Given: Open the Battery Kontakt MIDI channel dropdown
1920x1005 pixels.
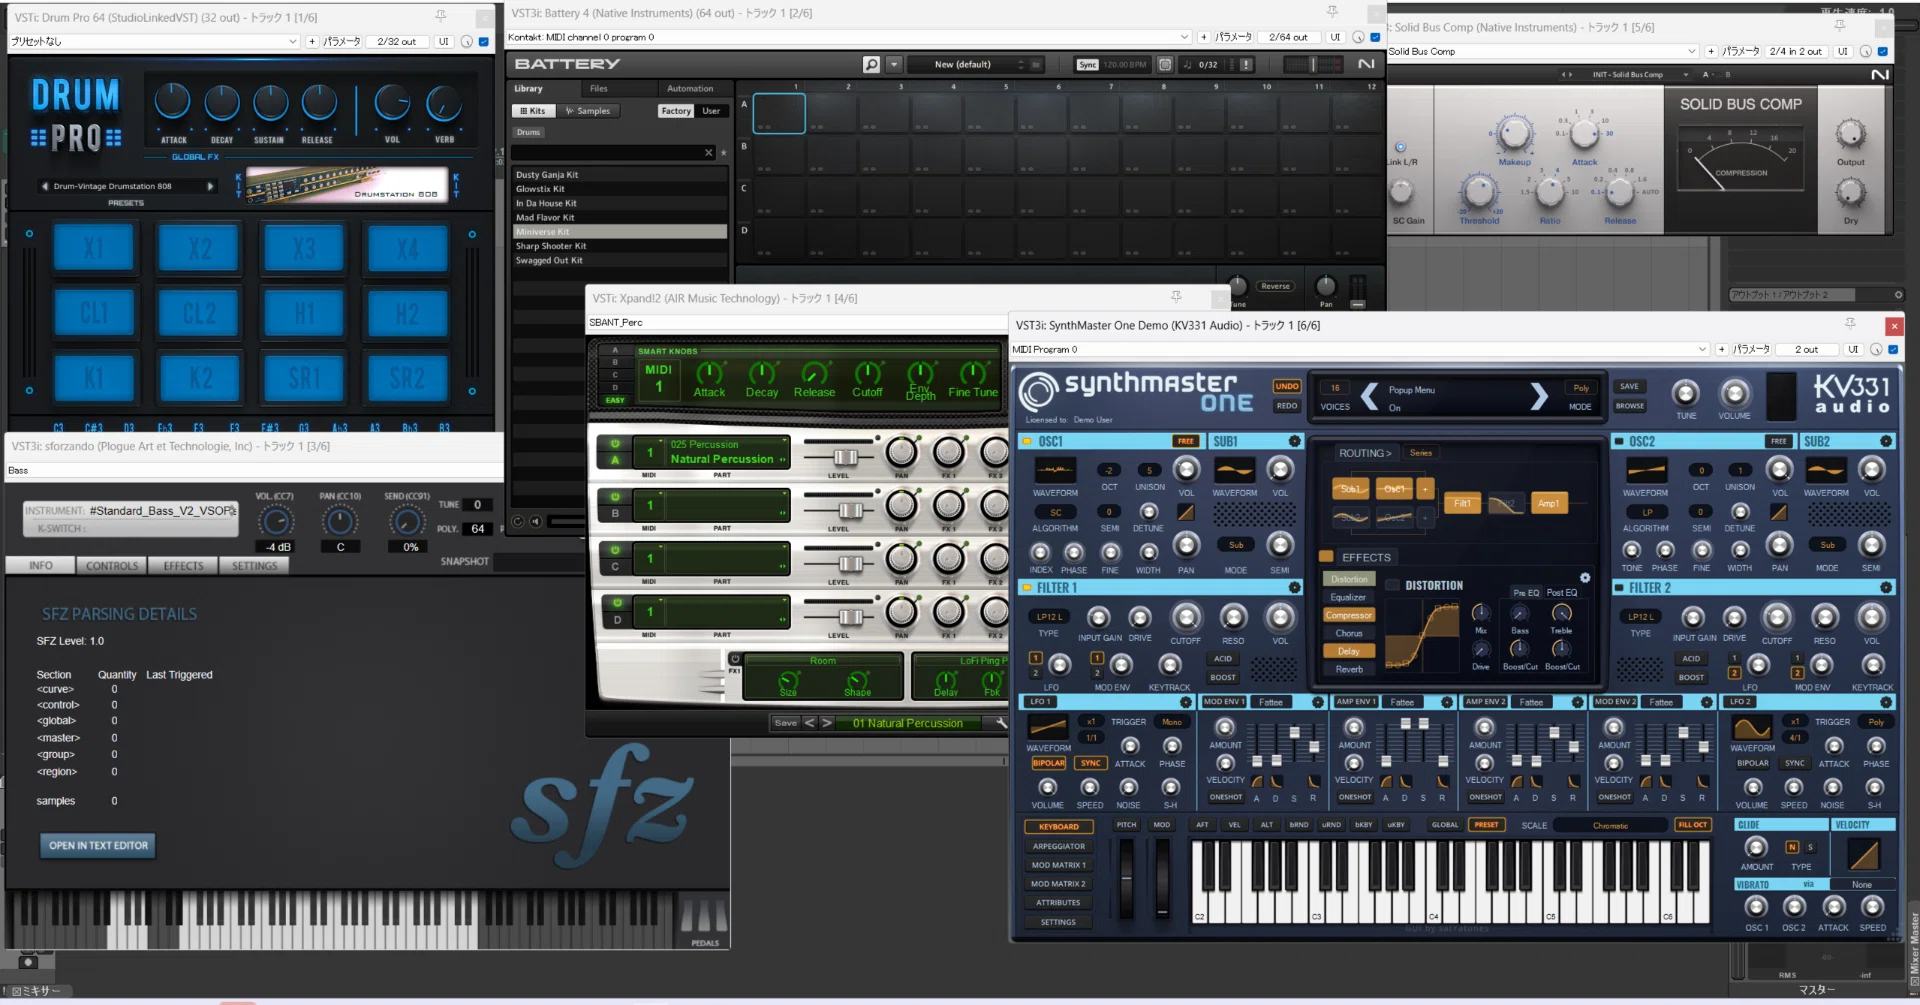Looking at the screenshot, I should [1185, 37].
